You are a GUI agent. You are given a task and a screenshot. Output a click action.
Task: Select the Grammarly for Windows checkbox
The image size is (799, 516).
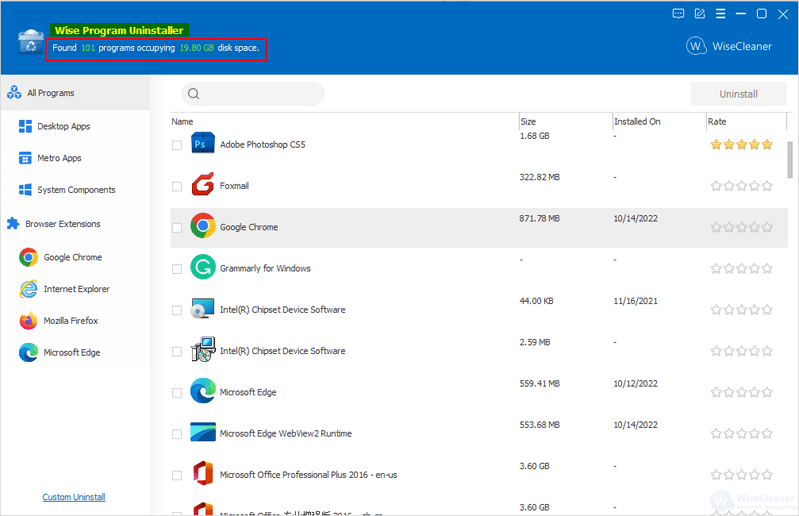pos(177,269)
